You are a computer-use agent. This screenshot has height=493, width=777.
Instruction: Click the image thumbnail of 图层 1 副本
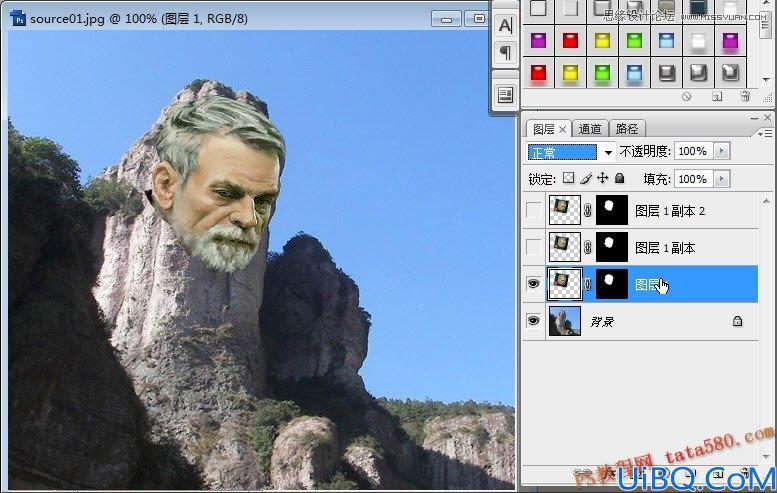[x=565, y=247]
